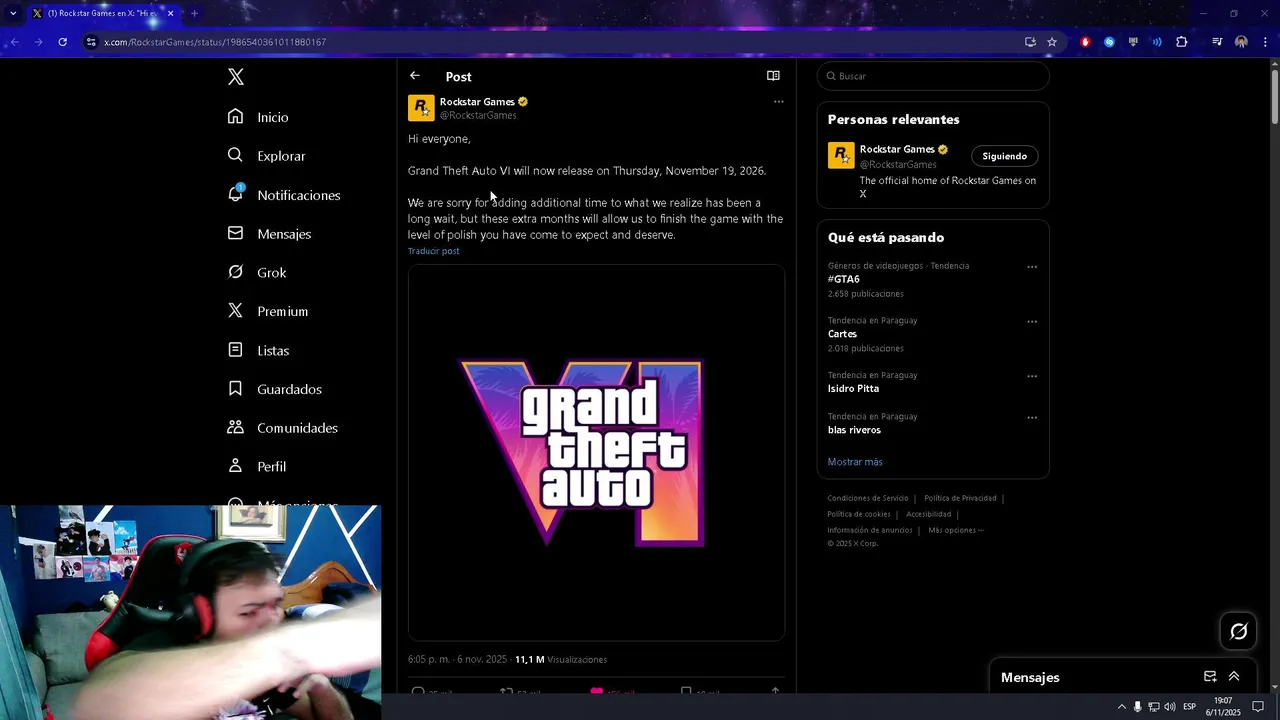
Task: Click the Siguiendo button for Rockstar Games
Action: pos(1005,156)
